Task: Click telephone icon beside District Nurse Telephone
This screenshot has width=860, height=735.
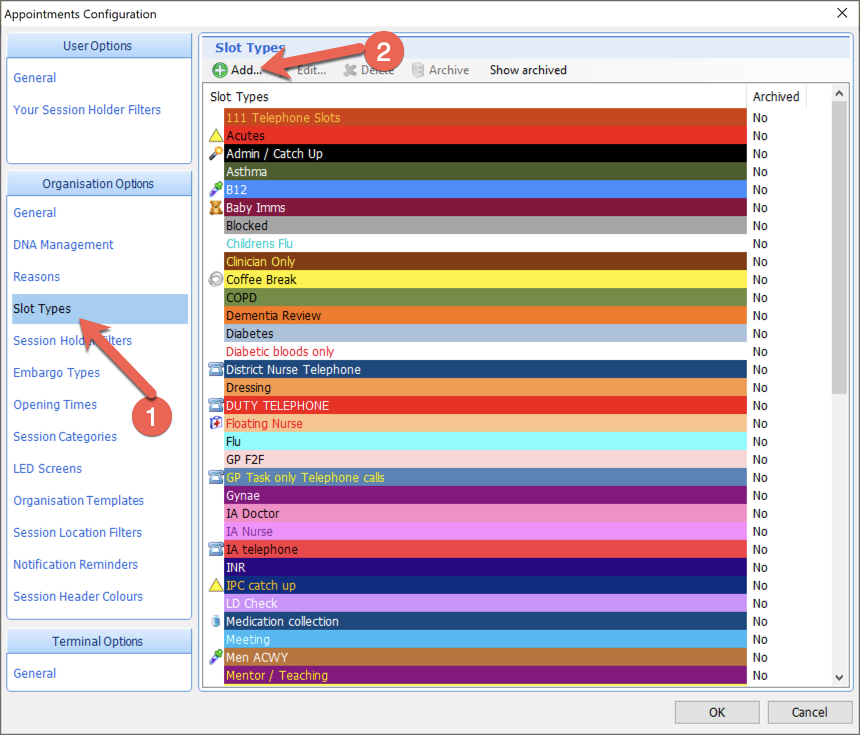Action: pyautogui.click(x=216, y=369)
